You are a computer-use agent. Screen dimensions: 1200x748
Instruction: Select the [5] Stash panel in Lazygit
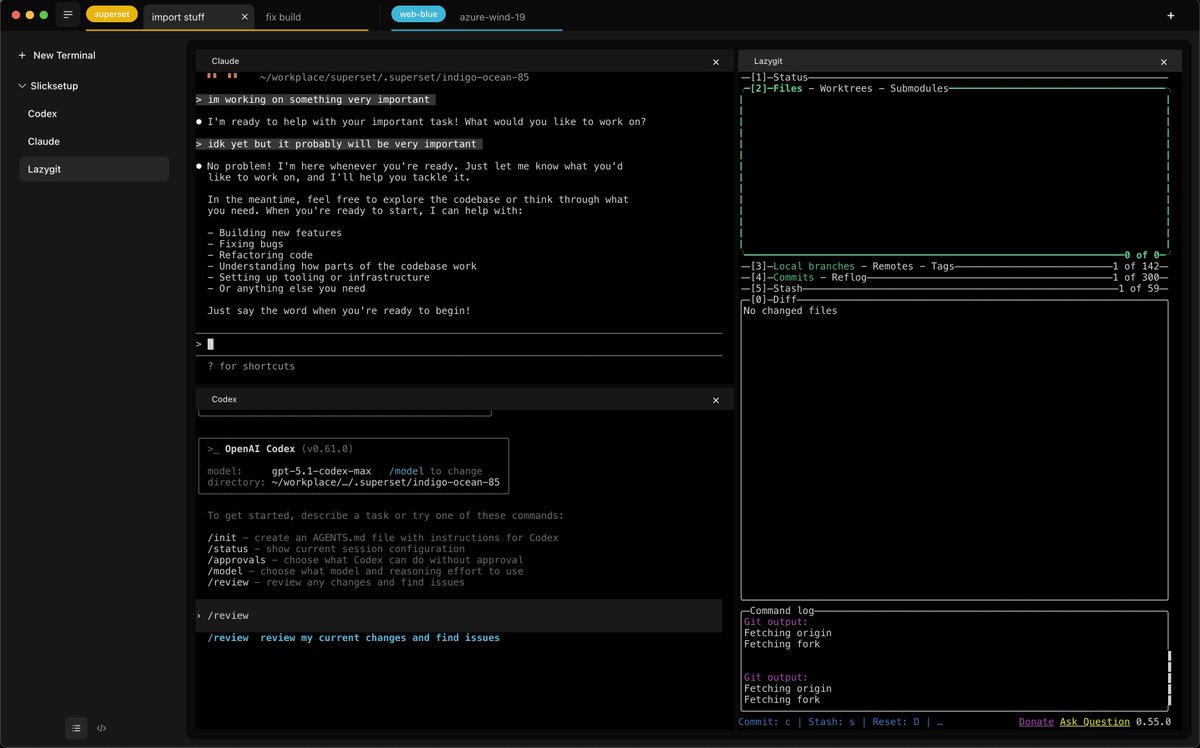pos(776,289)
